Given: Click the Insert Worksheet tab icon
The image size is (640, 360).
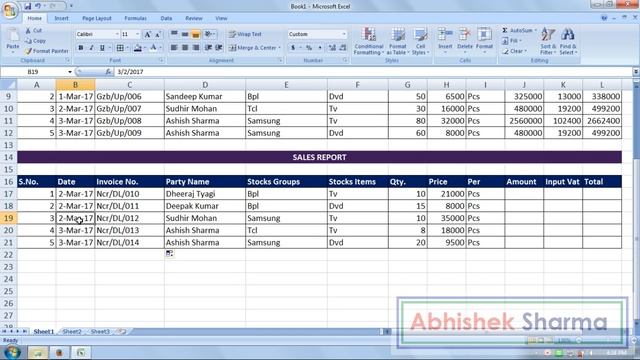Looking at the screenshot, I should coord(122,331).
